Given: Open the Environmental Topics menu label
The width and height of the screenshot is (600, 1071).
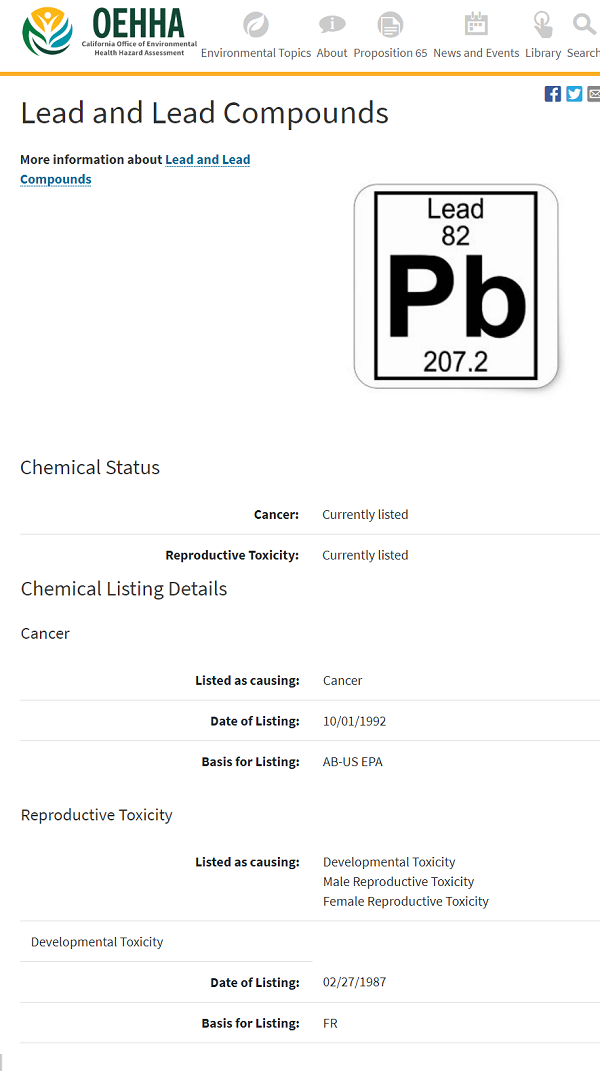Looking at the screenshot, I should [256, 53].
